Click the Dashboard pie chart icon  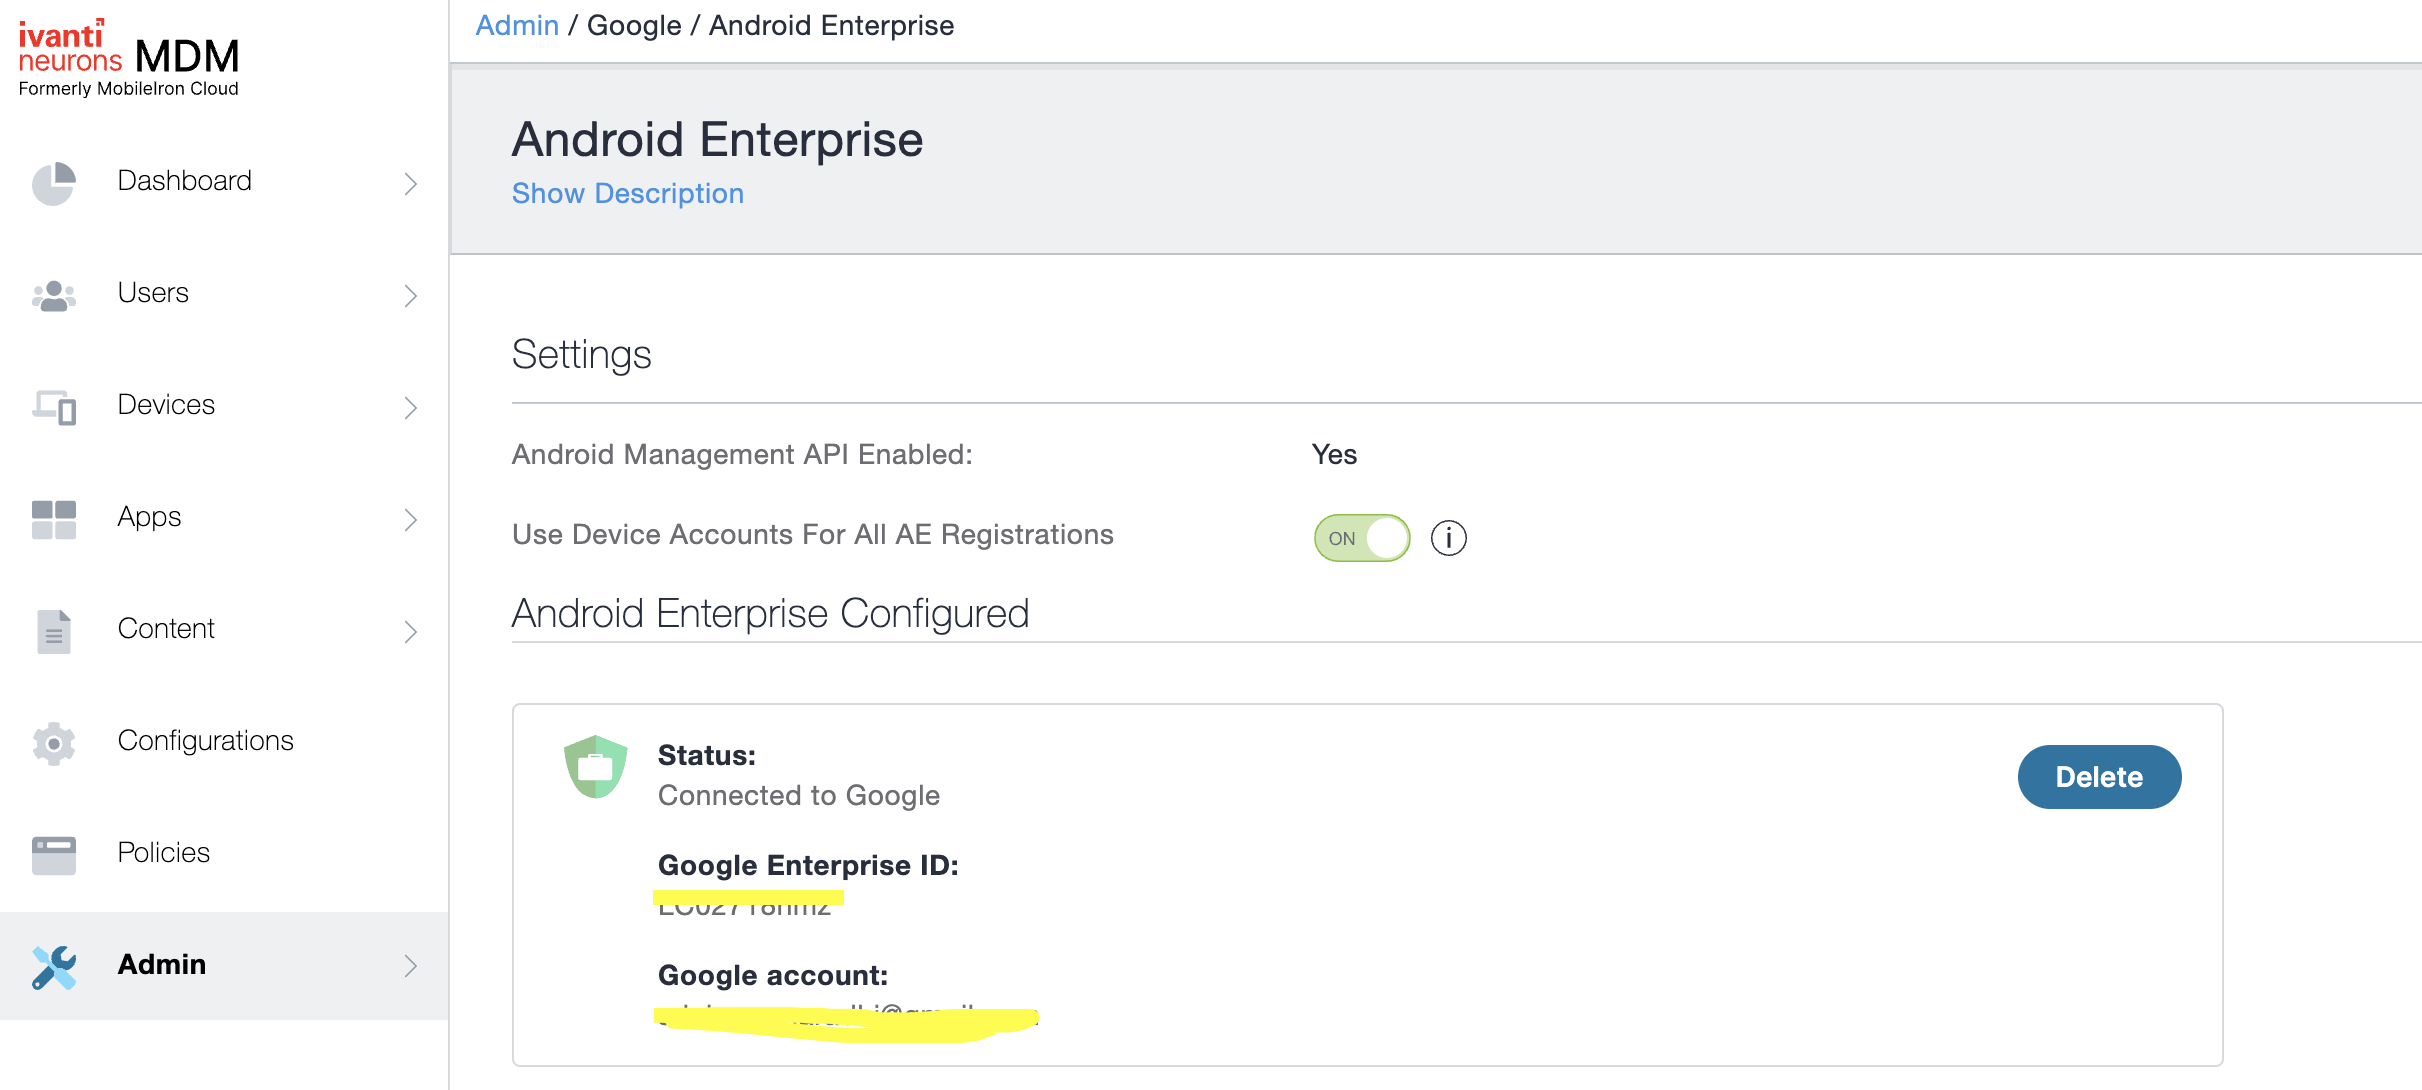[x=53, y=183]
